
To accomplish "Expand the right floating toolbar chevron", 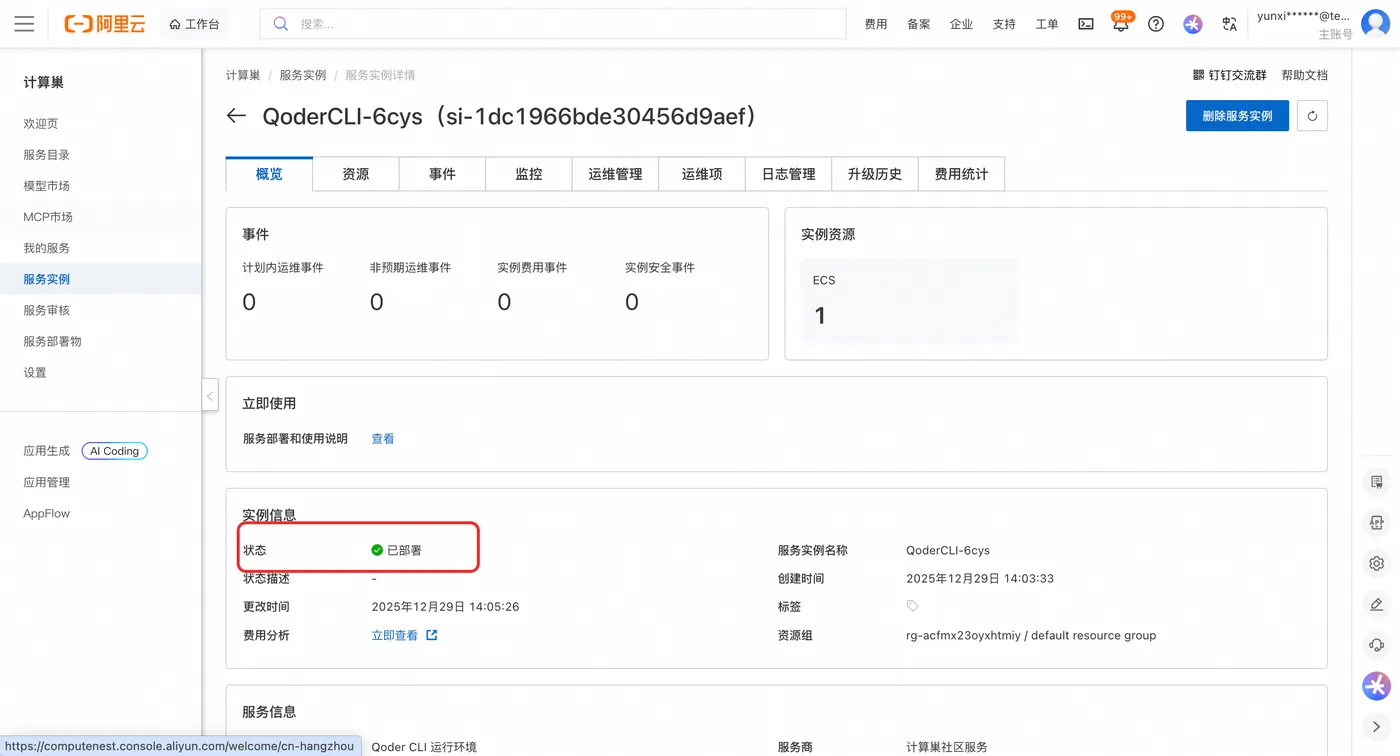I will (x=1376, y=726).
